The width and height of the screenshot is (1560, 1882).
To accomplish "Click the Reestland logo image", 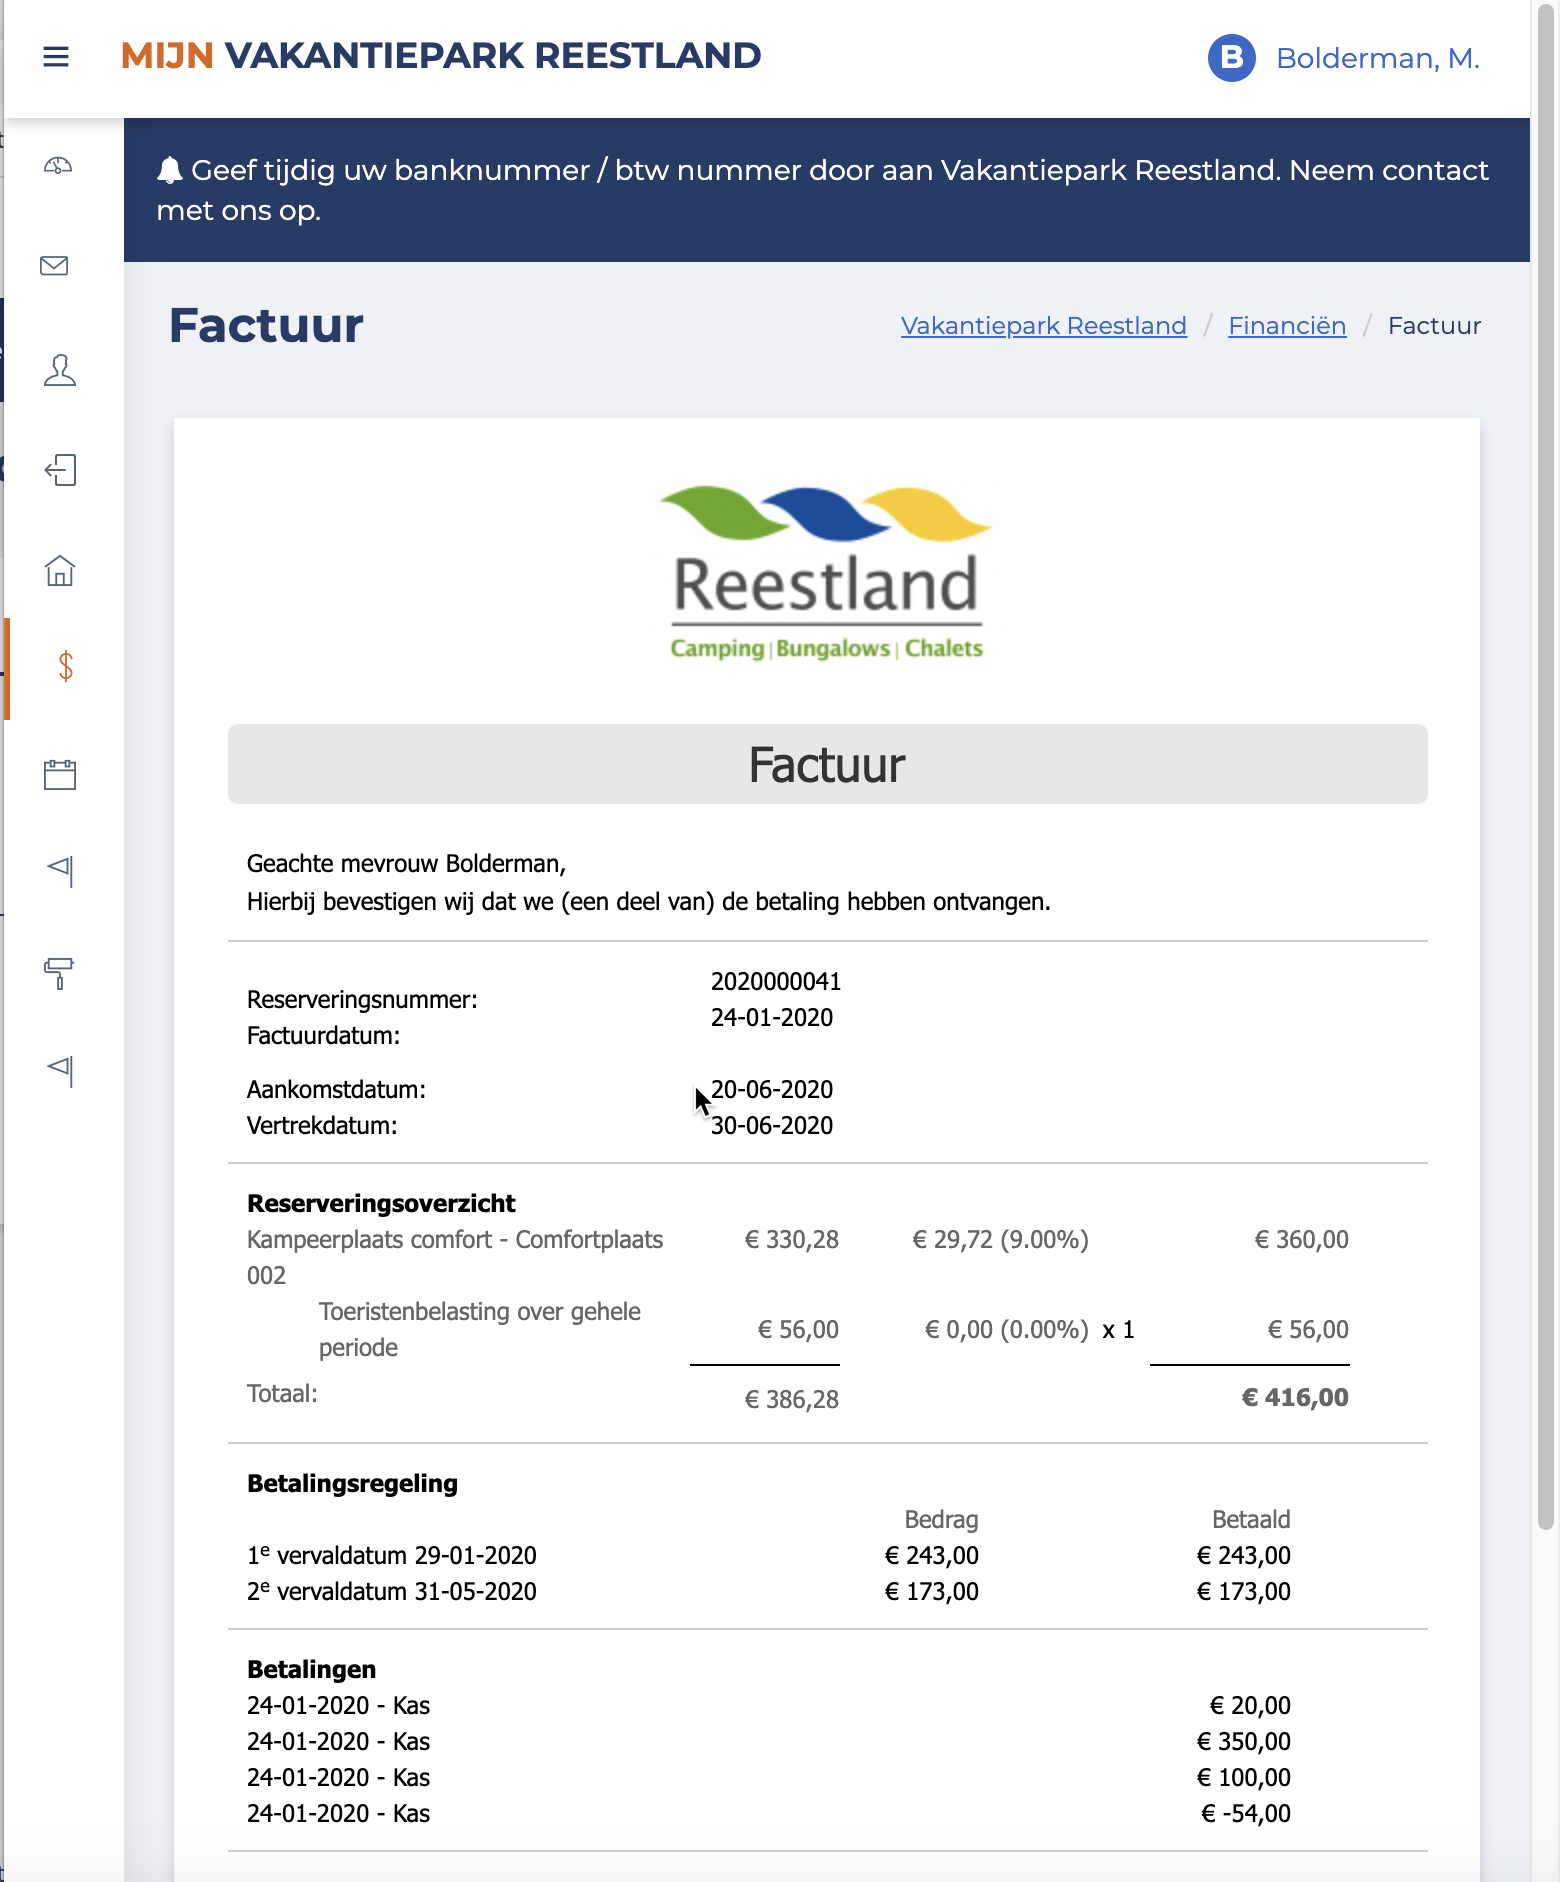I will coord(826,575).
